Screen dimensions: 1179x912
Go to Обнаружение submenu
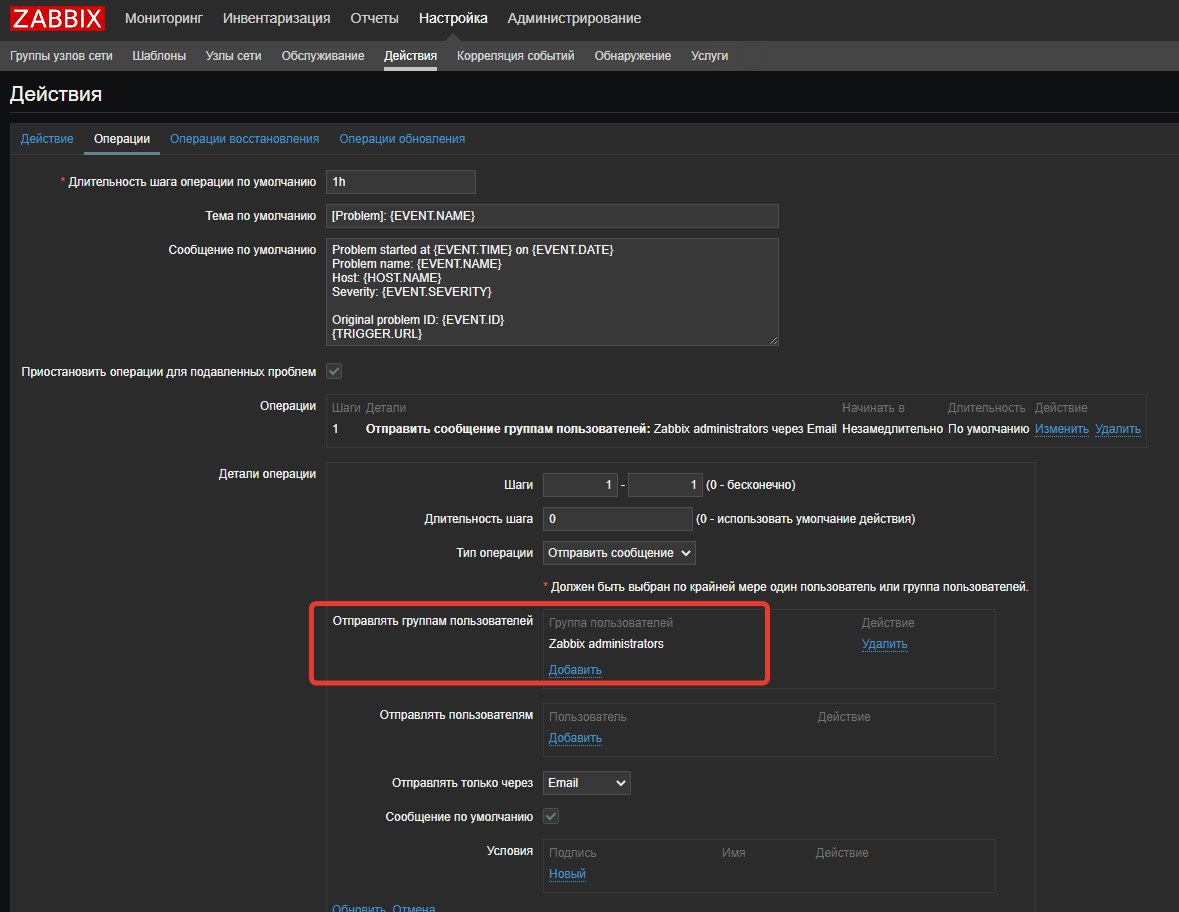(x=632, y=56)
